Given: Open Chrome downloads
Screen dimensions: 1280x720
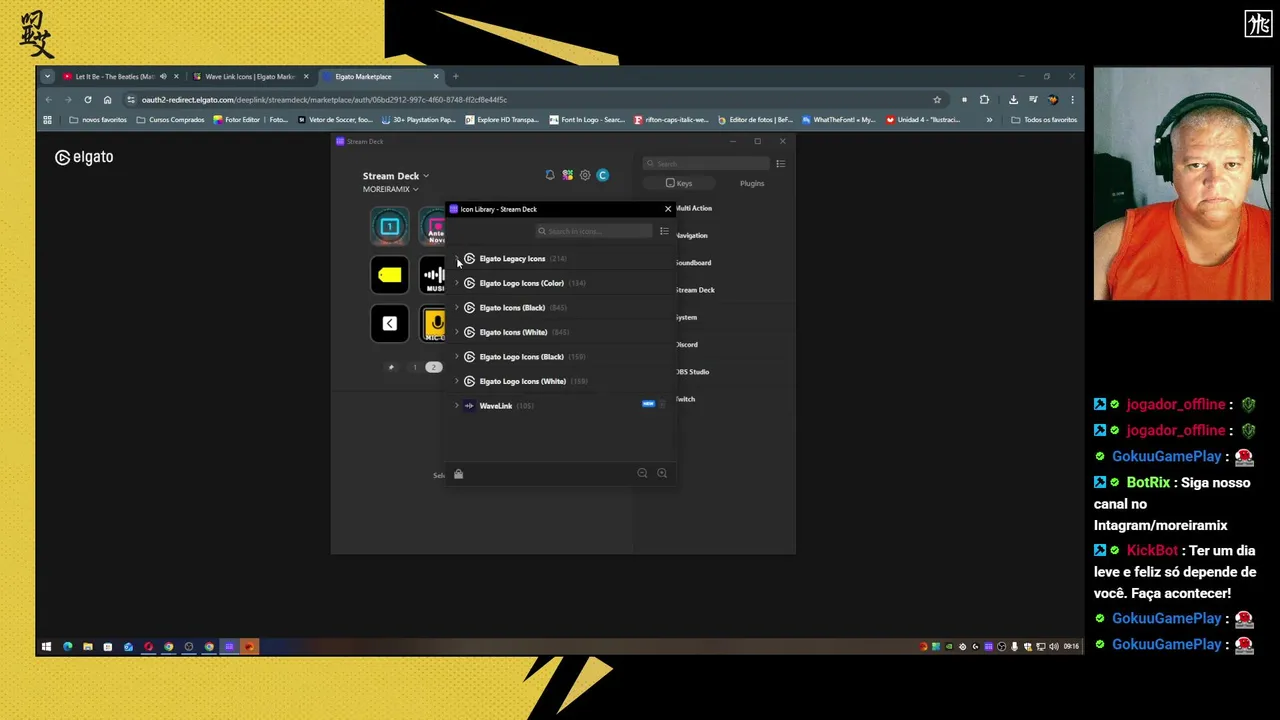Looking at the screenshot, I should 1013,100.
